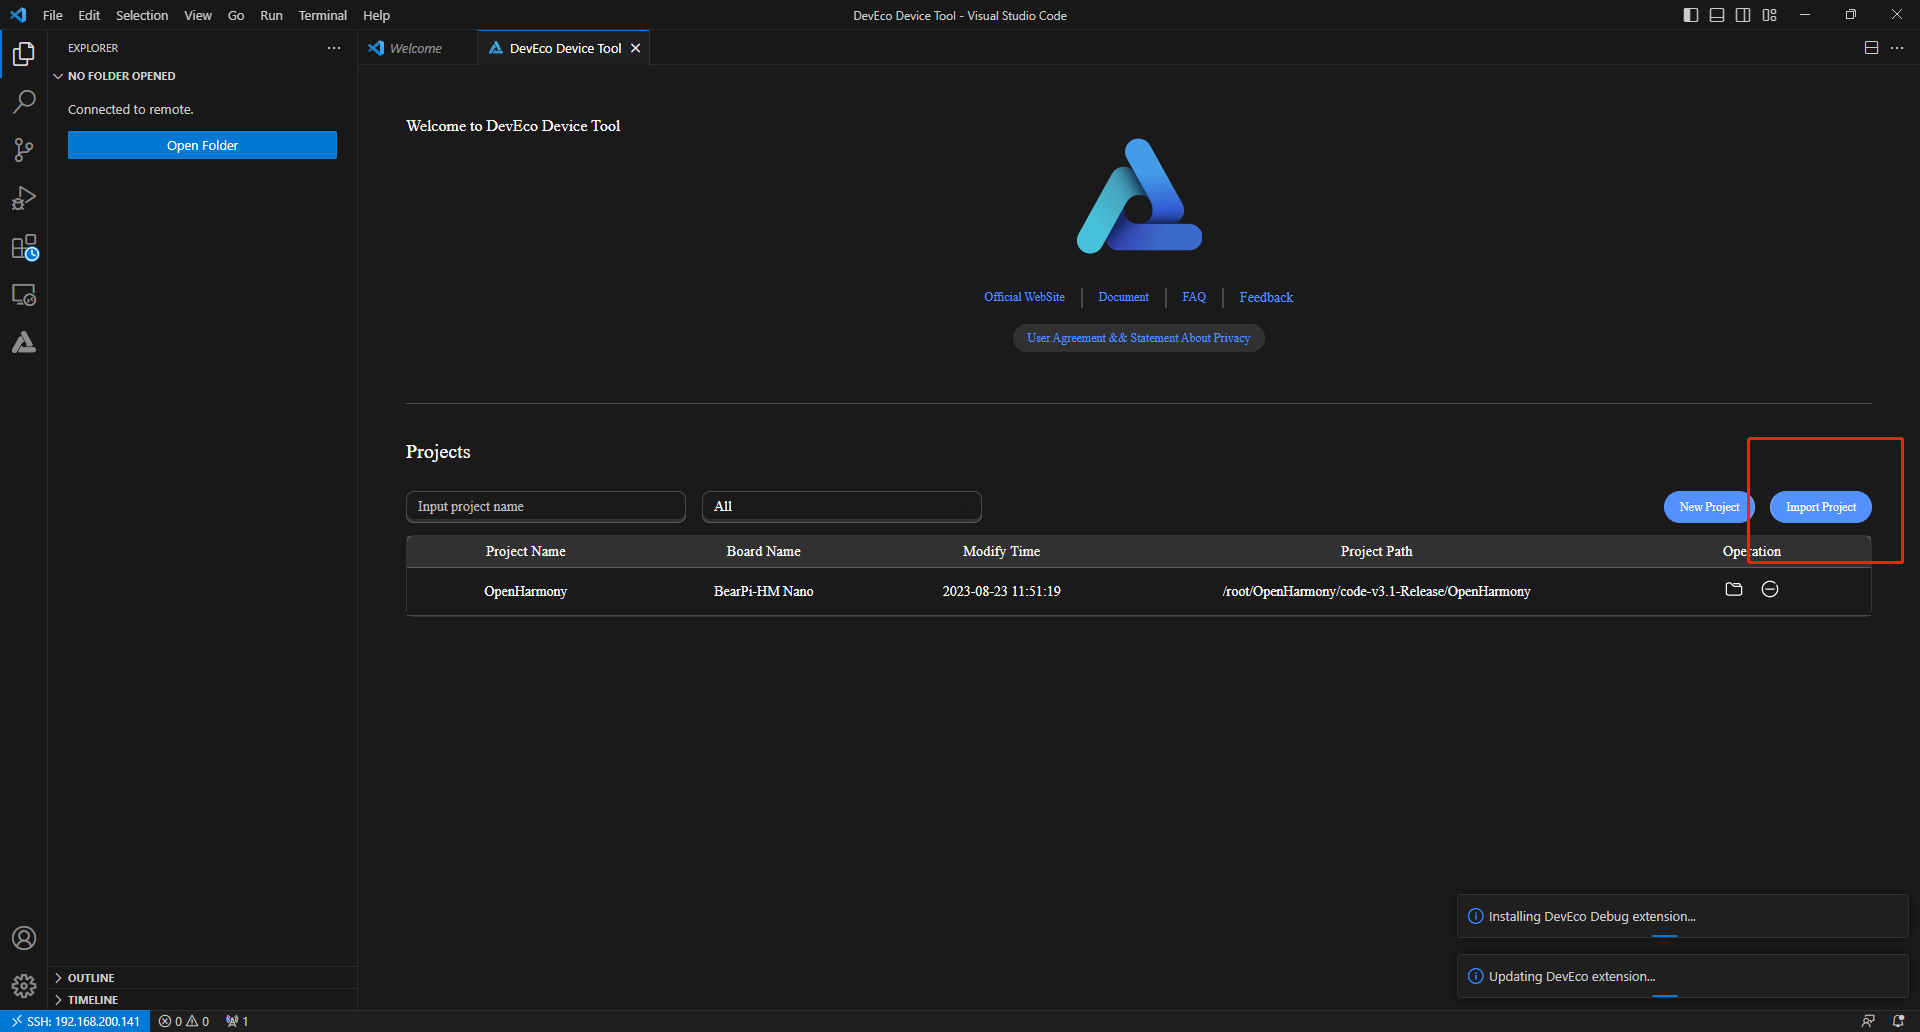The image size is (1920, 1032).
Task: Open the FAQ link
Action: click(1194, 297)
